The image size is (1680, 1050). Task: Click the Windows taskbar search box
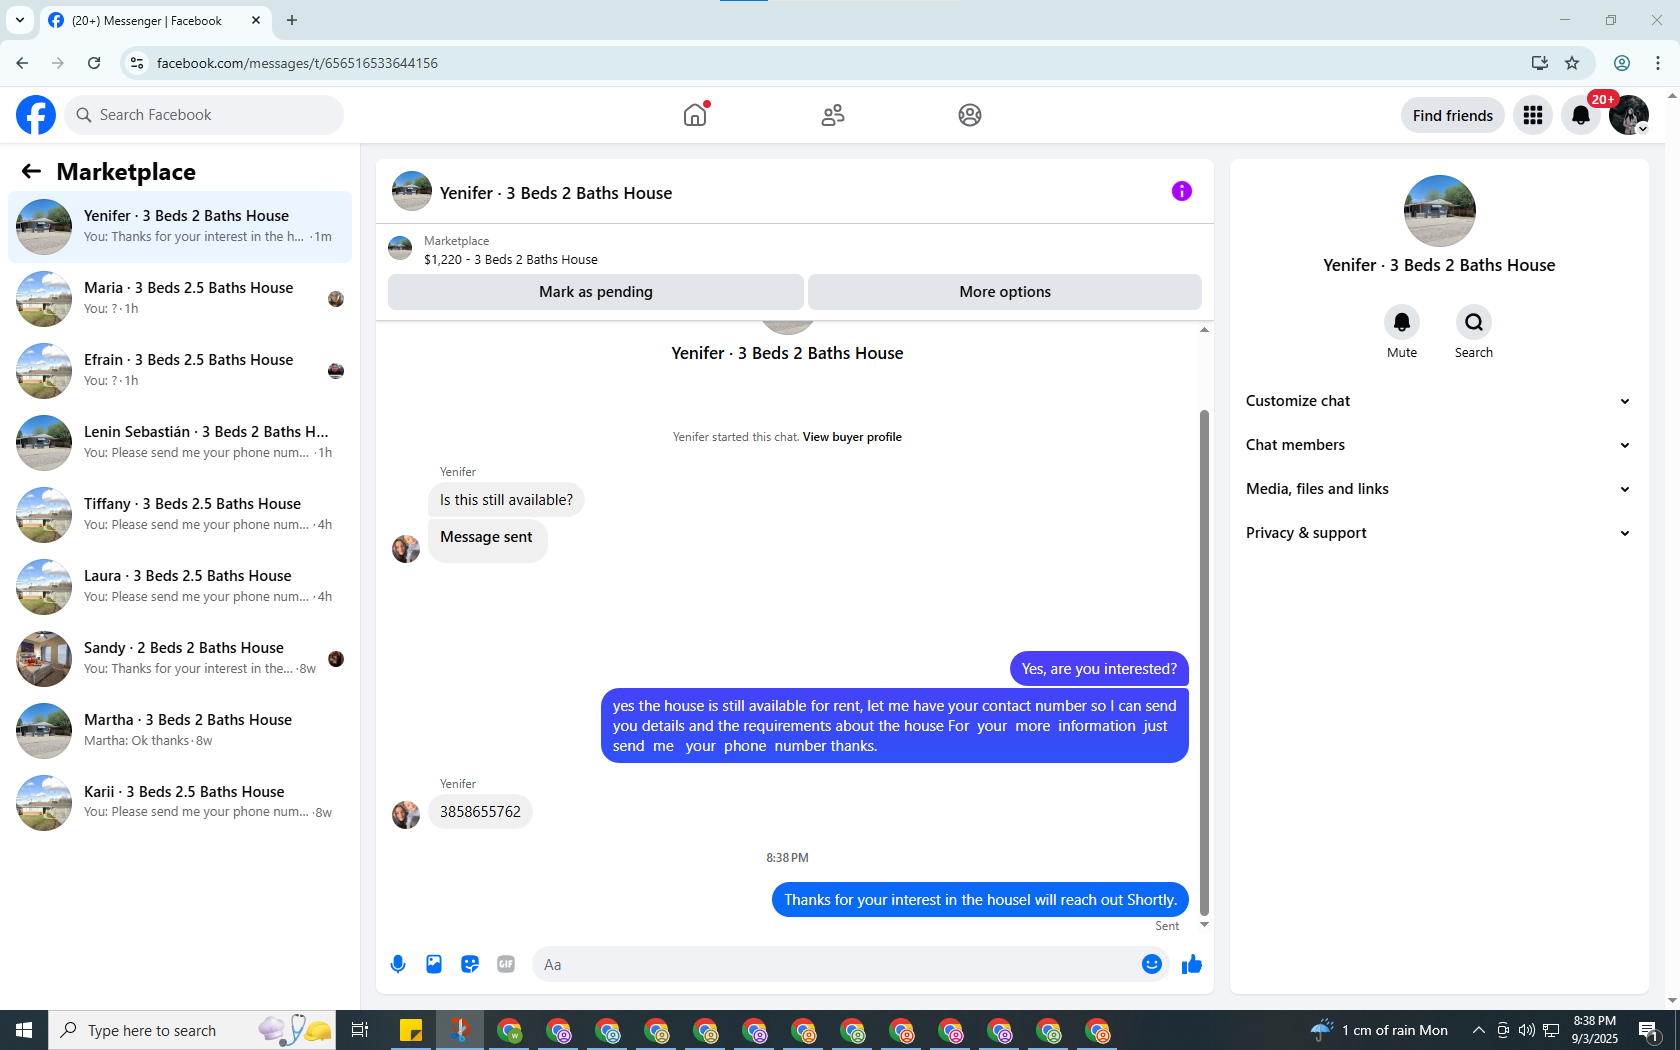click(x=190, y=1030)
